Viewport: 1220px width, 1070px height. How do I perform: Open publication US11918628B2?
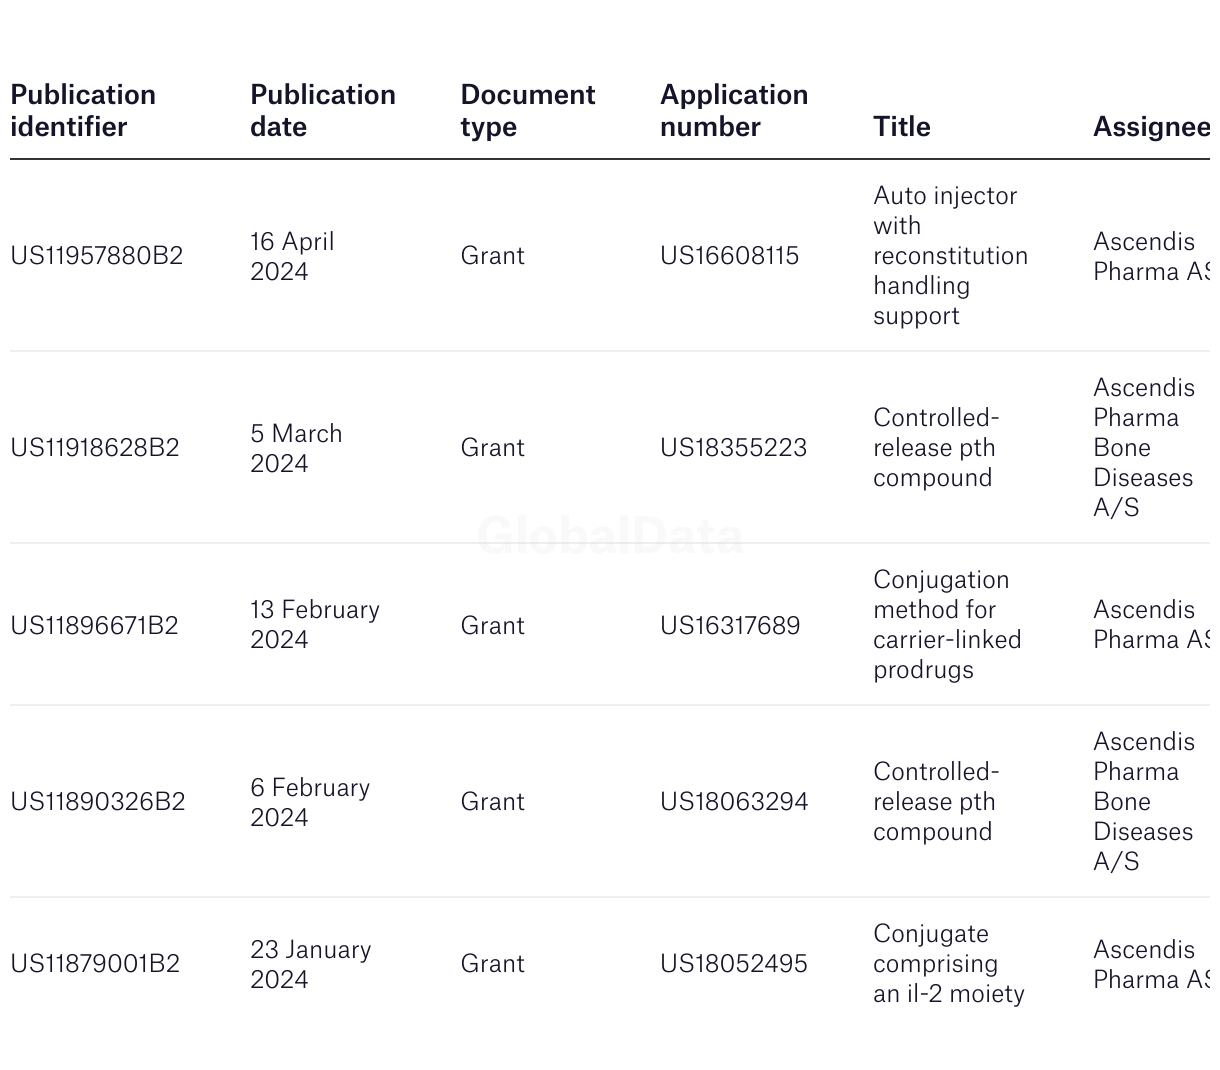click(95, 448)
